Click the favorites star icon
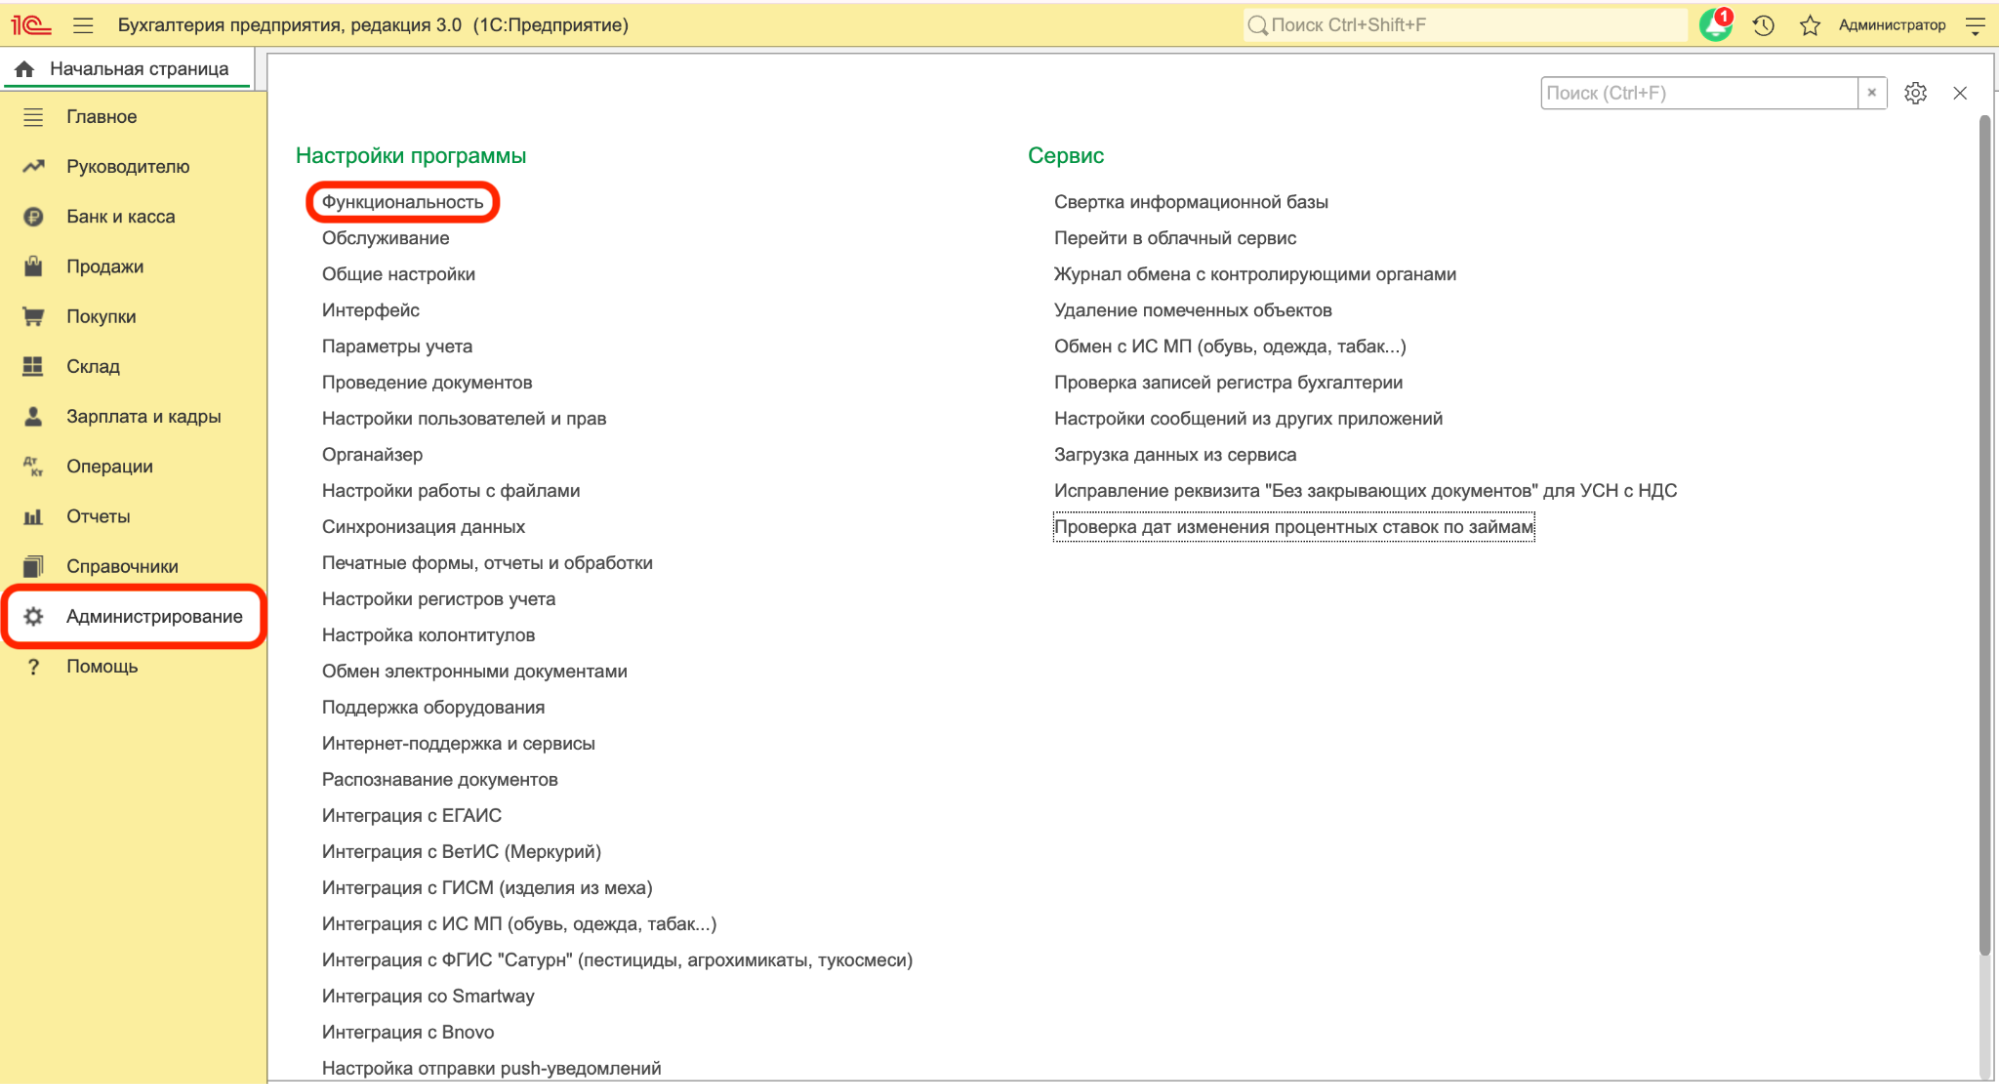 coord(1810,25)
